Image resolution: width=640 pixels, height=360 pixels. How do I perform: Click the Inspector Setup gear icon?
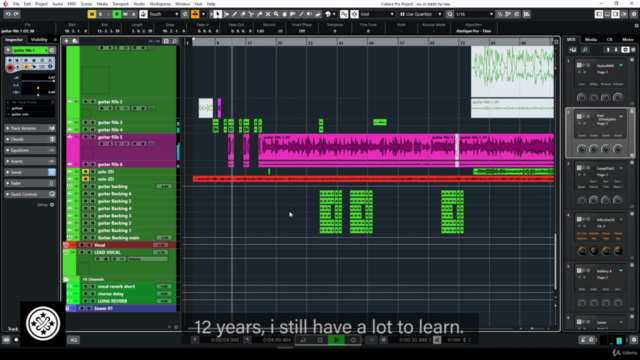(x=52, y=204)
